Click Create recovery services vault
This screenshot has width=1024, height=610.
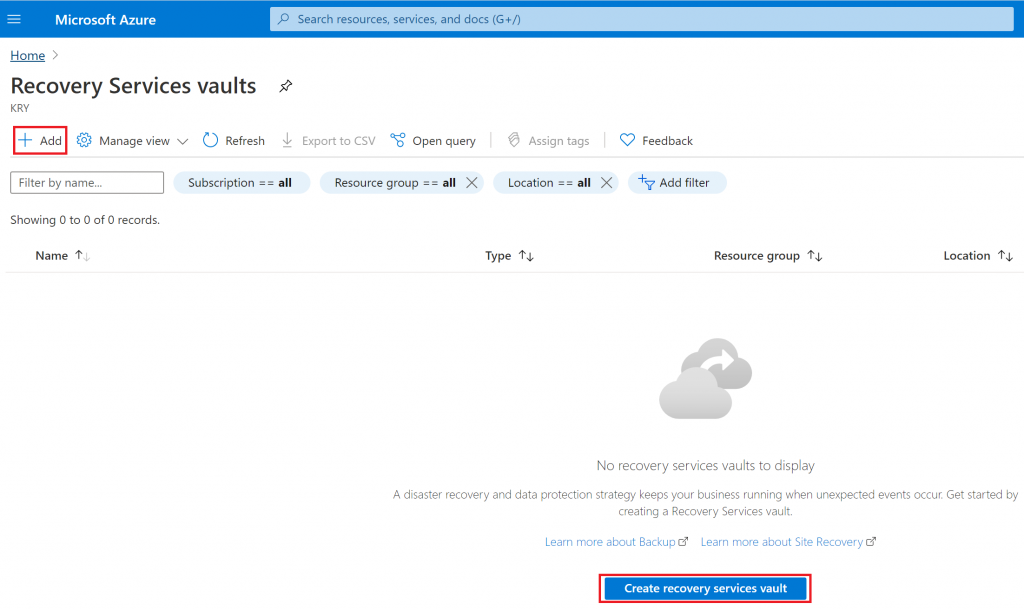coord(704,588)
